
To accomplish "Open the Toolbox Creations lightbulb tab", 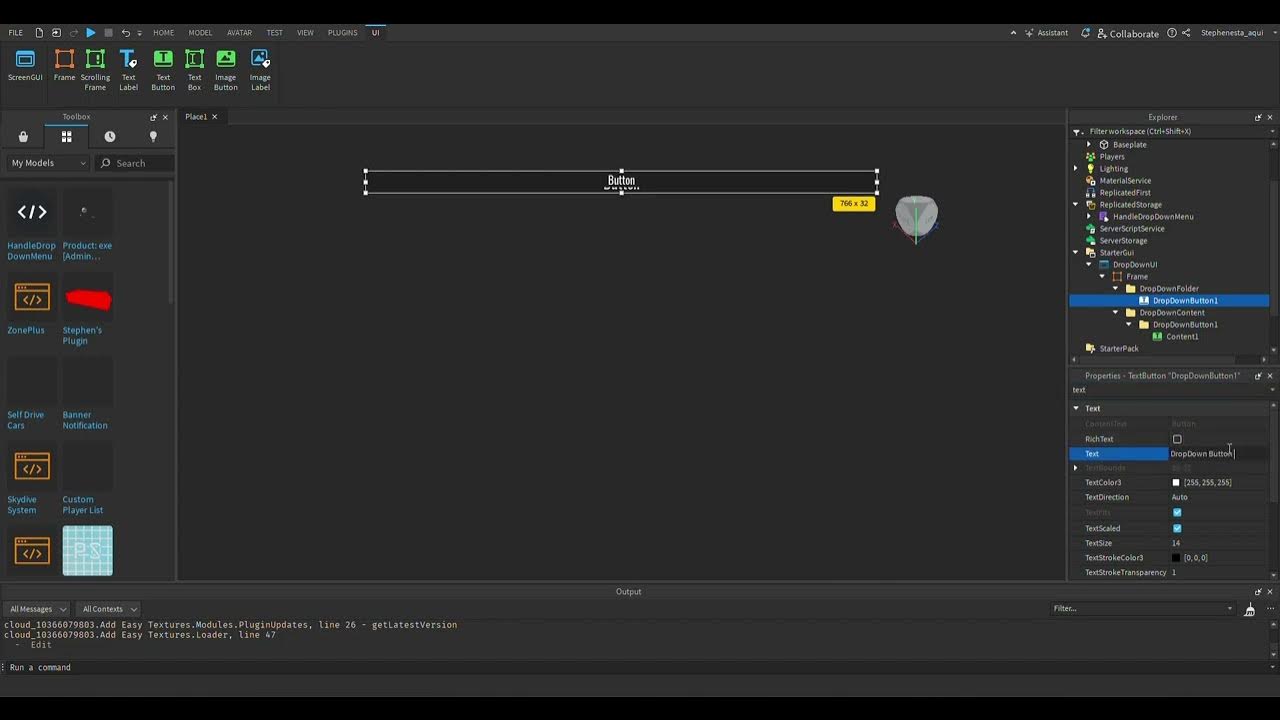I will [x=153, y=136].
